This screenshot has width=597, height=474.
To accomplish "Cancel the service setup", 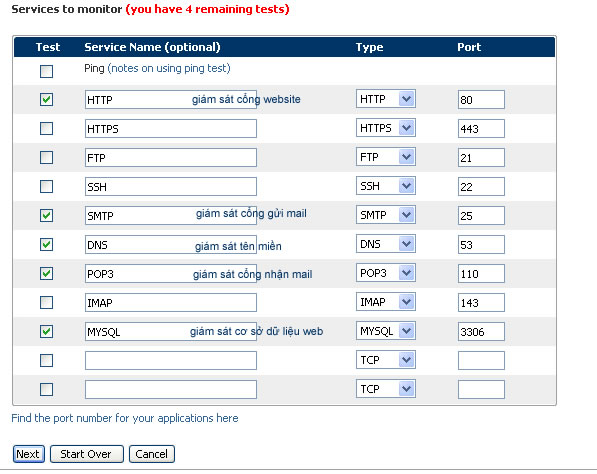I will (152, 454).
